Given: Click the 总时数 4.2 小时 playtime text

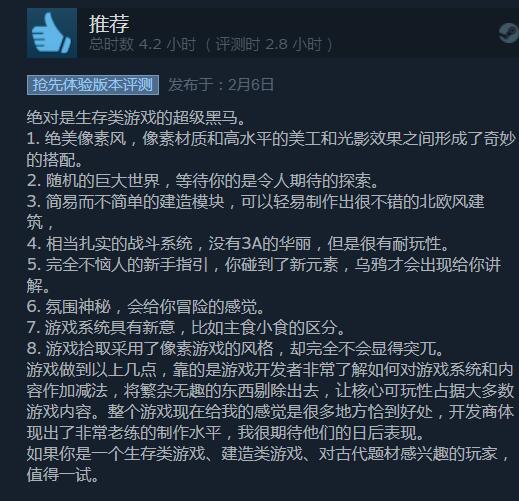Looking at the screenshot, I should (142, 44).
